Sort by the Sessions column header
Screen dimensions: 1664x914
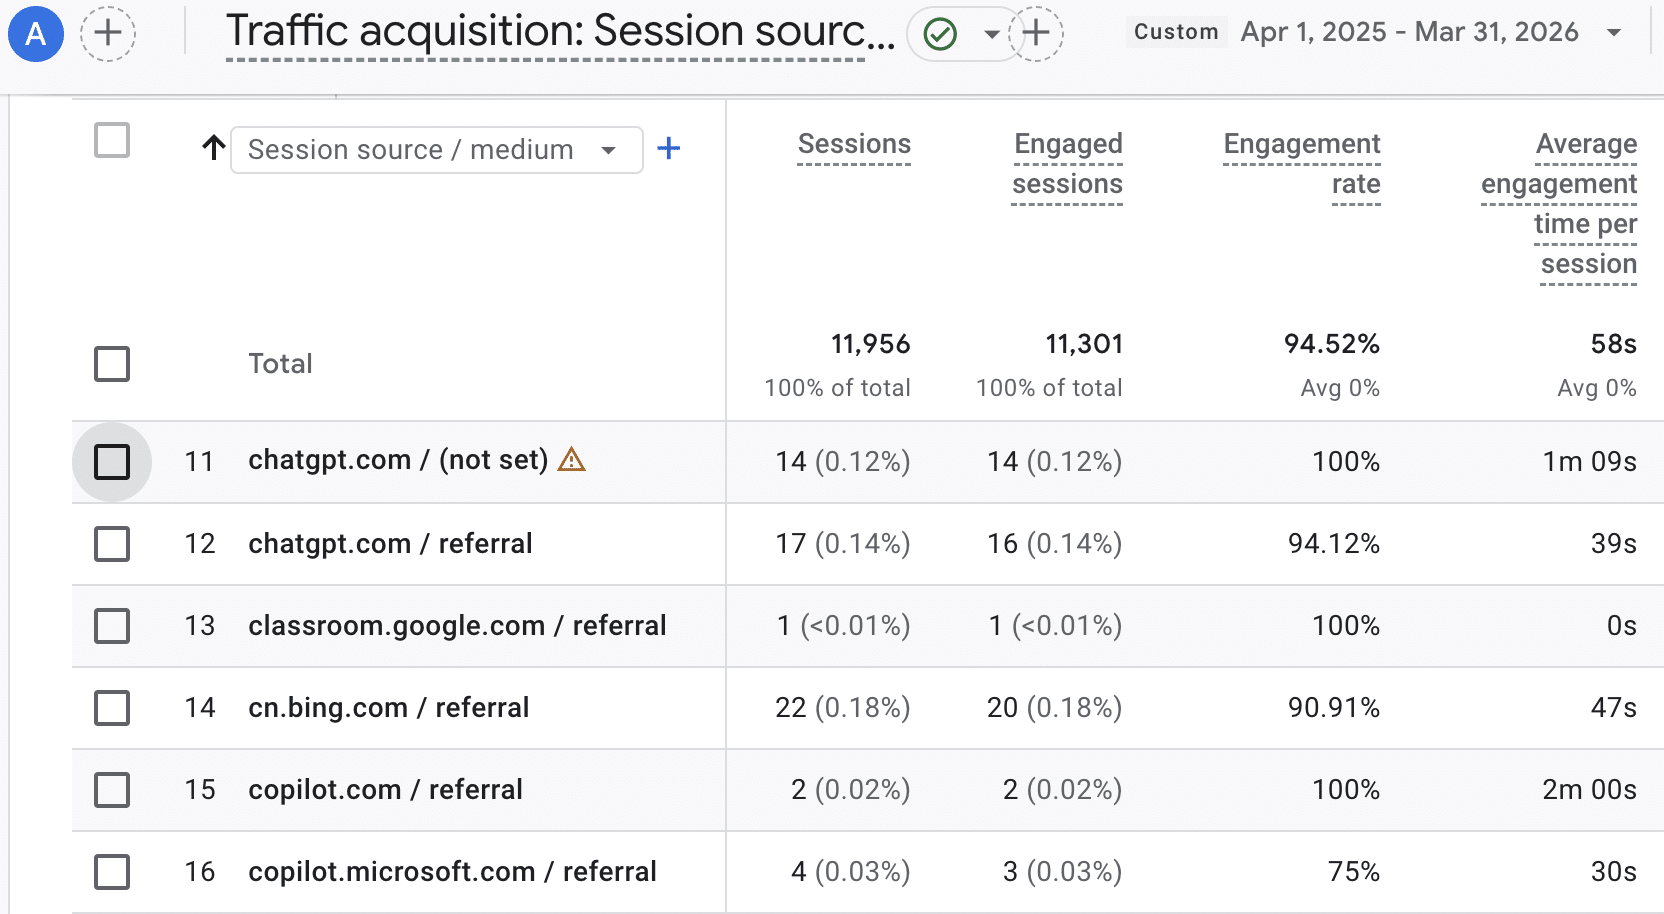click(x=853, y=144)
